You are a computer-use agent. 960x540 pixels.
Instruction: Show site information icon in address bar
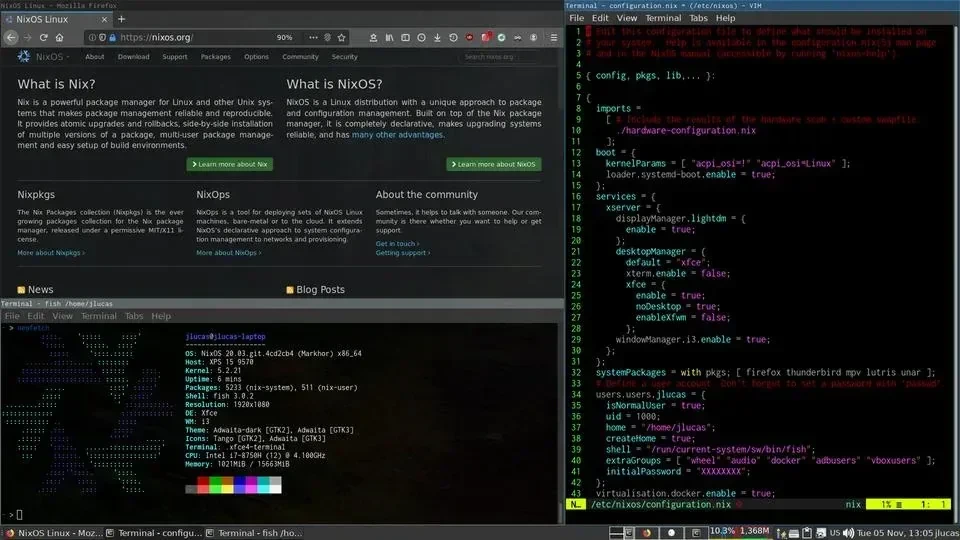[92, 37]
